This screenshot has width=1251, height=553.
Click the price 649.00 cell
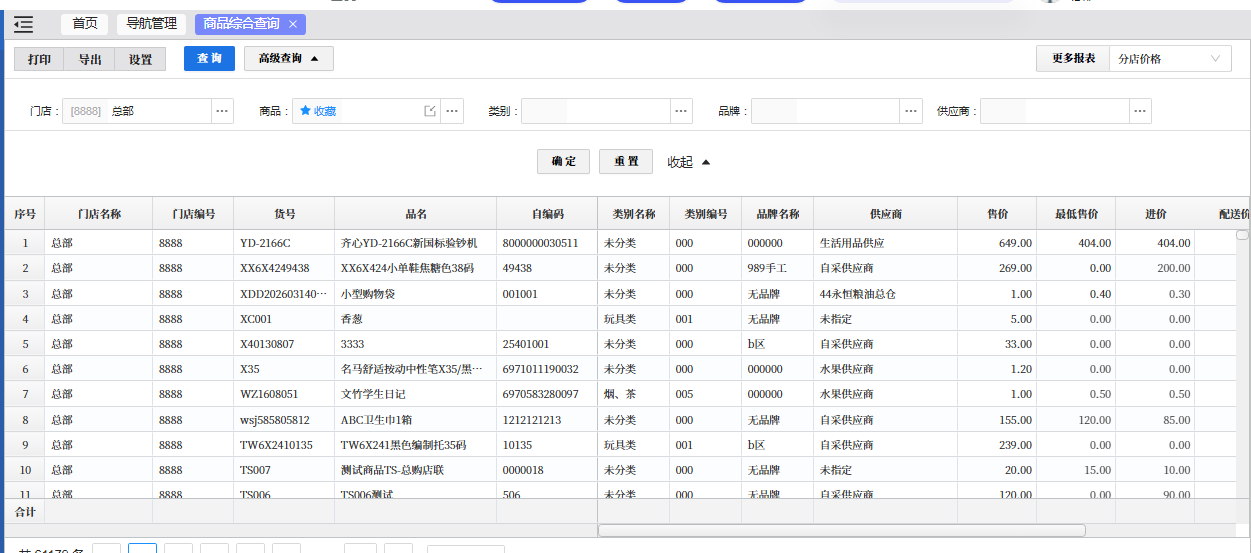998,243
